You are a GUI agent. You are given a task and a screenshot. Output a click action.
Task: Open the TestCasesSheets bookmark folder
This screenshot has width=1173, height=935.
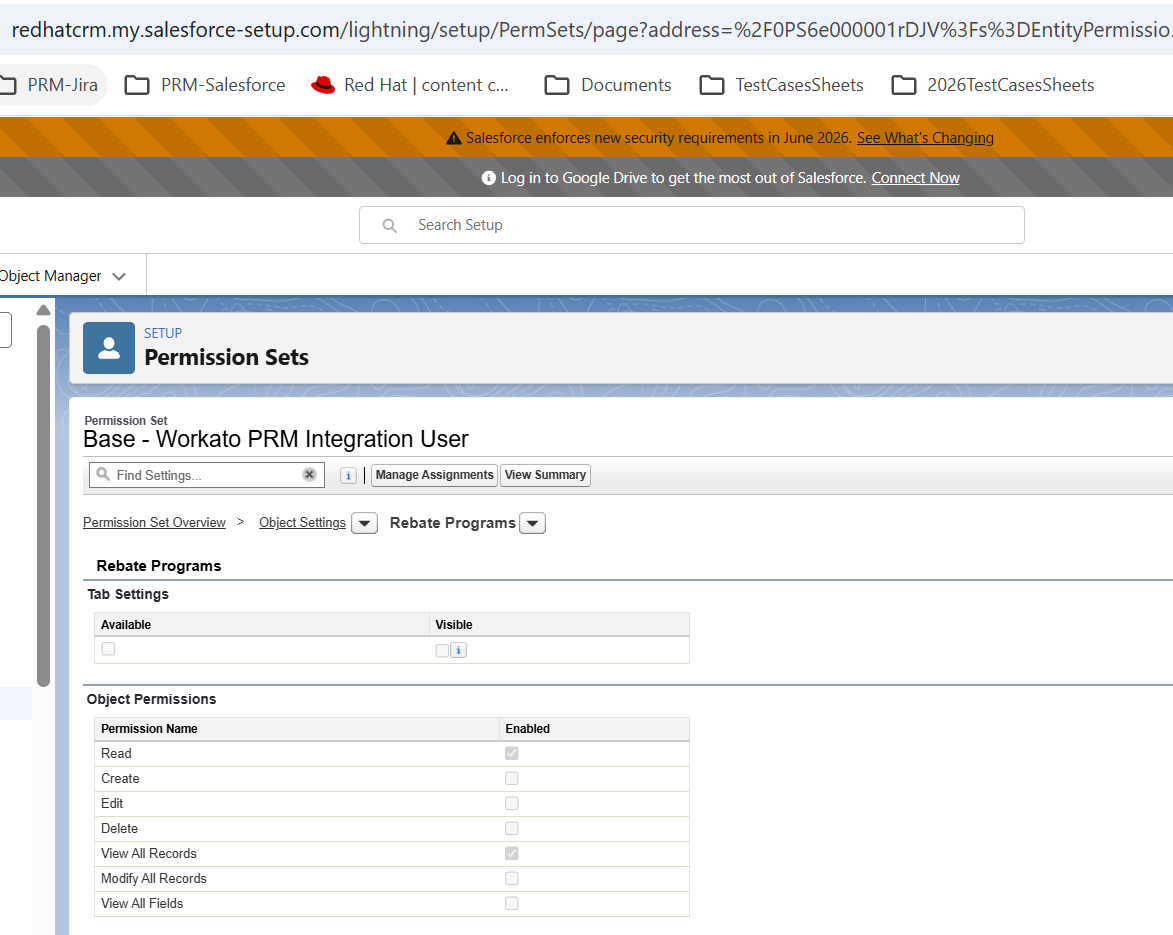pyautogui.click(x=781, y=85)
